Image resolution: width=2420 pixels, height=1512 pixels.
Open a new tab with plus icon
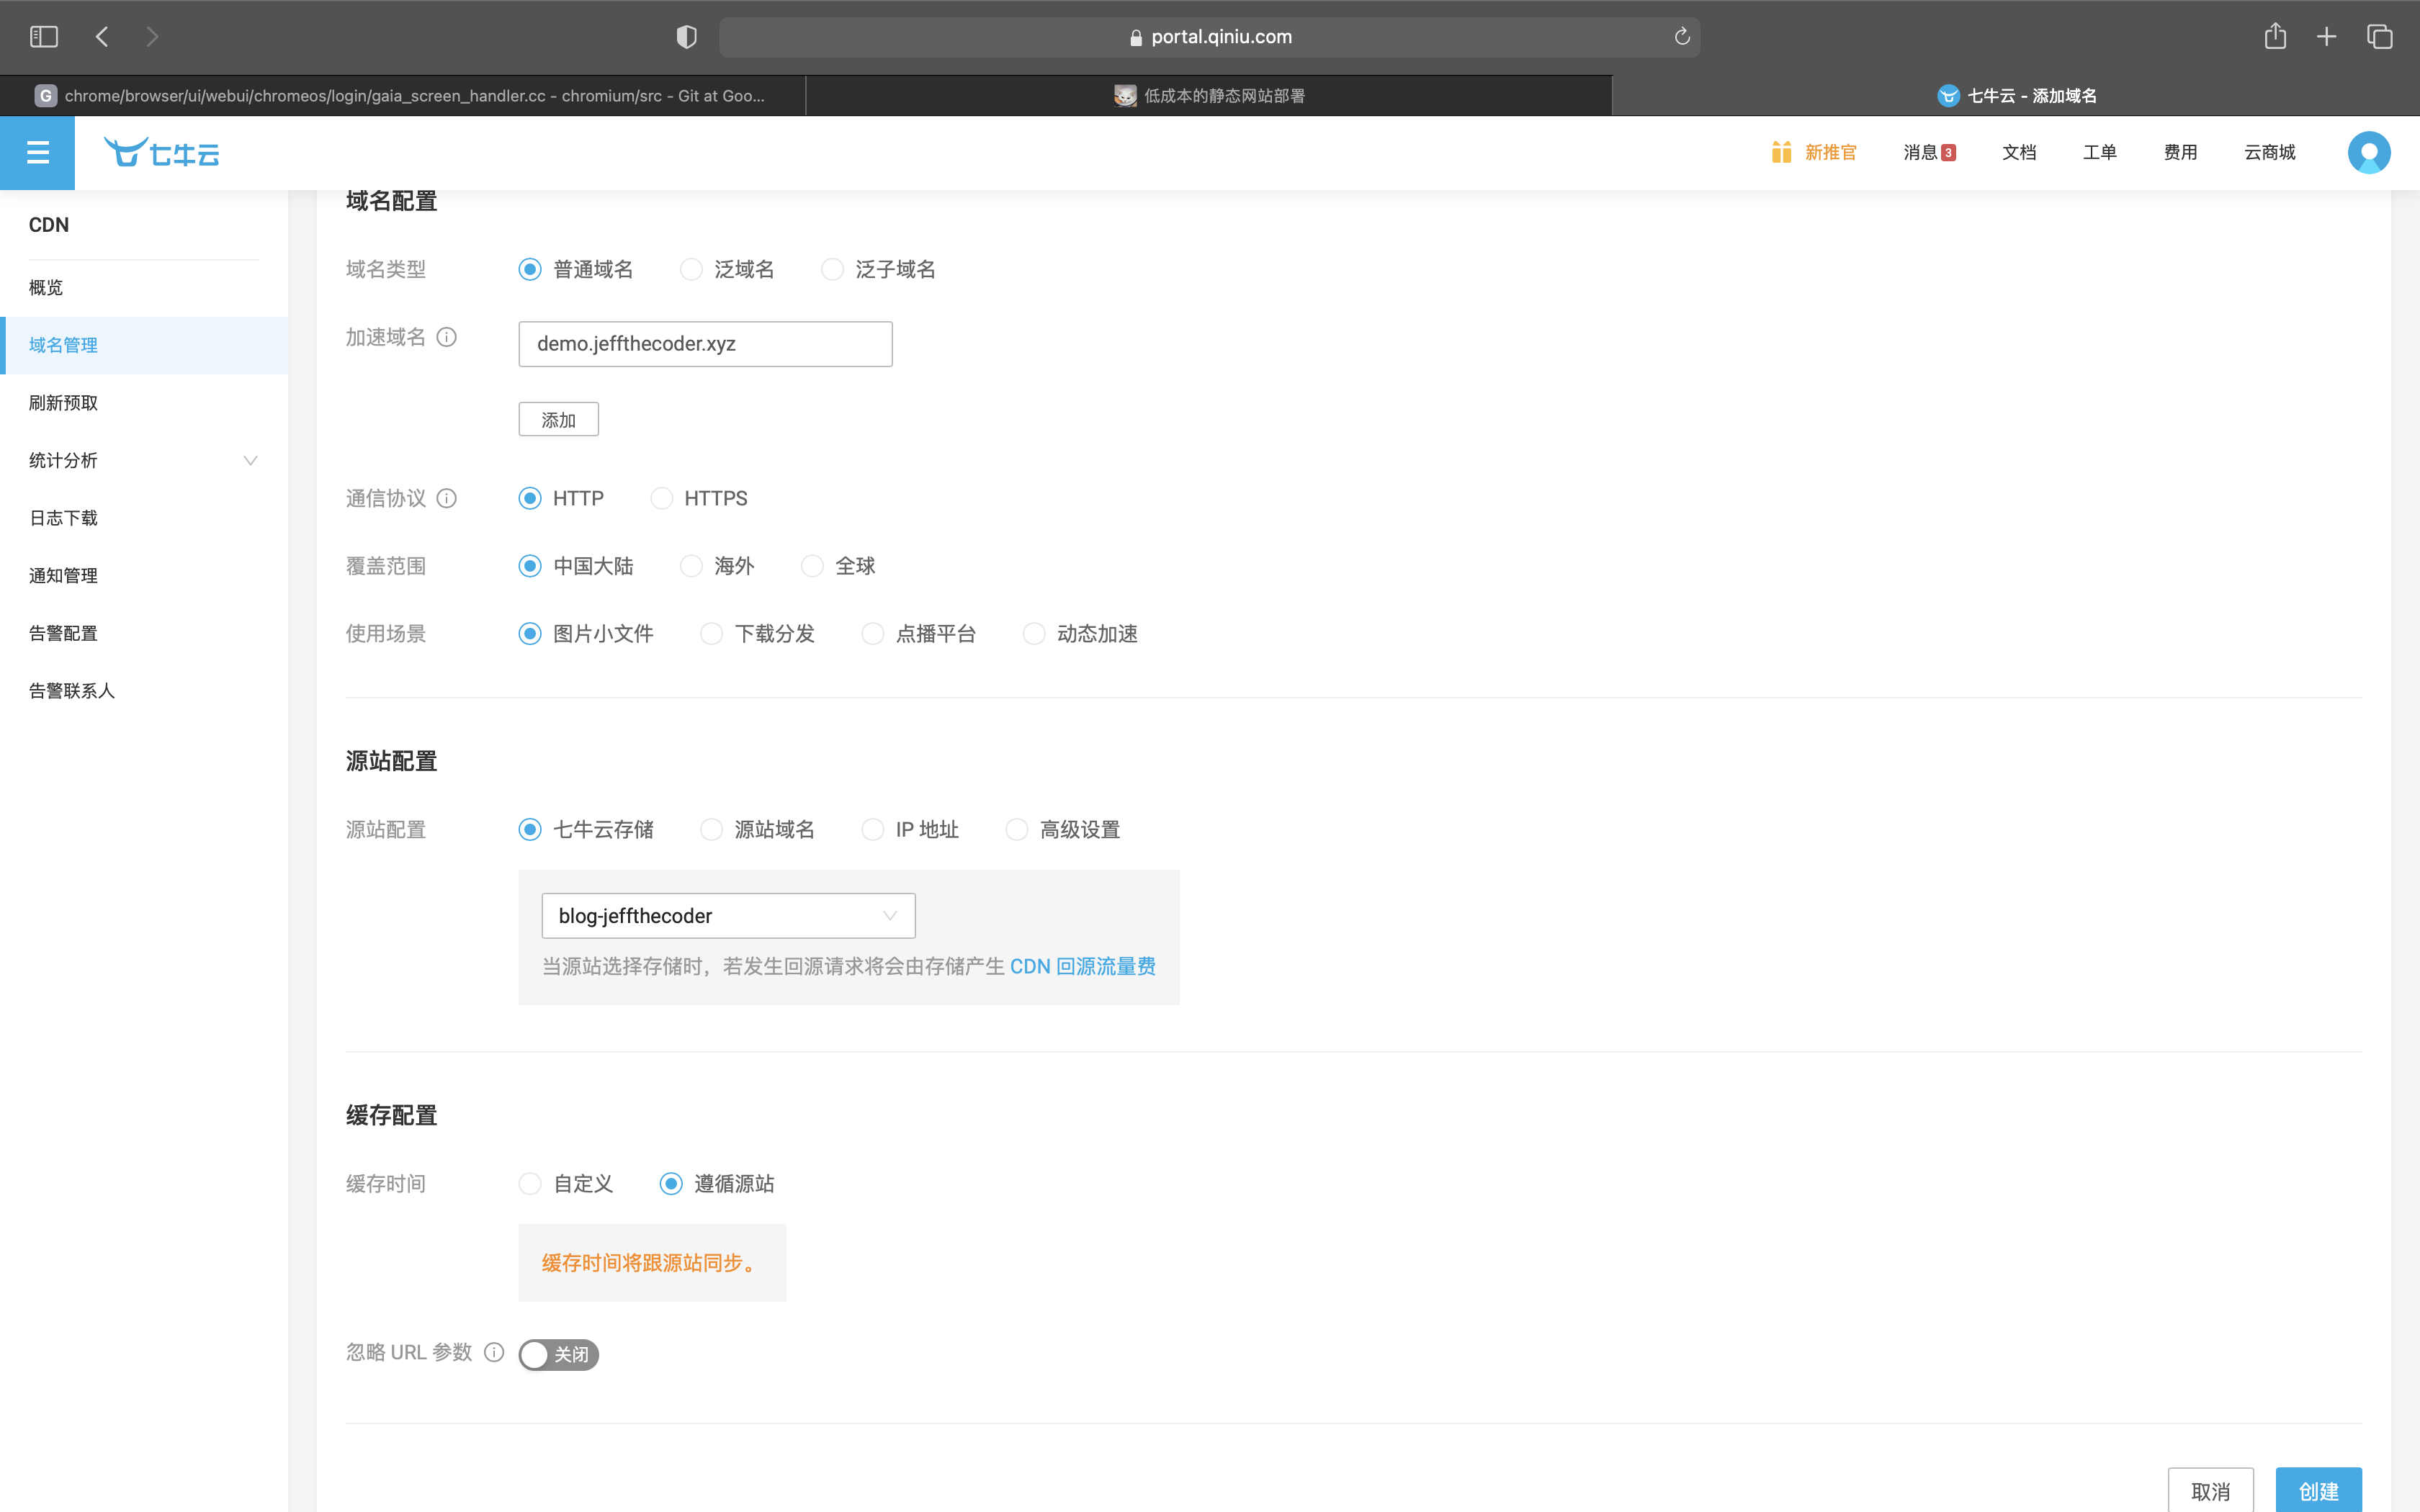click(x=2327, y=37)
